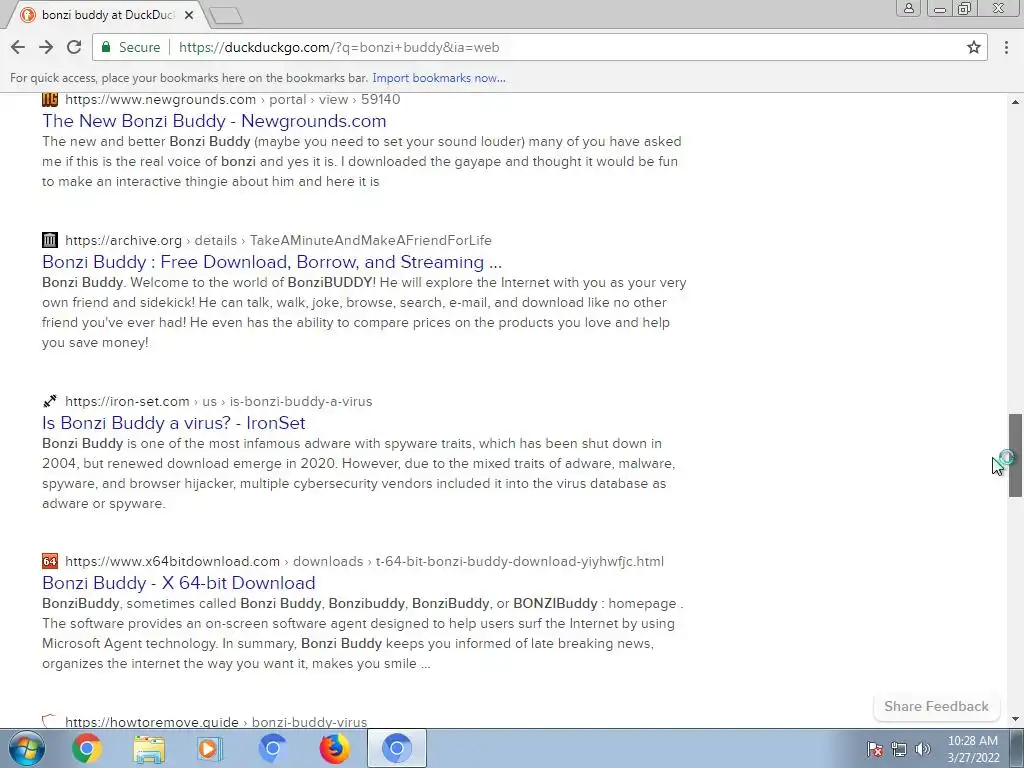Click the howtoremove.guide URL
This screenshot has width=1024, height=768.
(216, 722)
